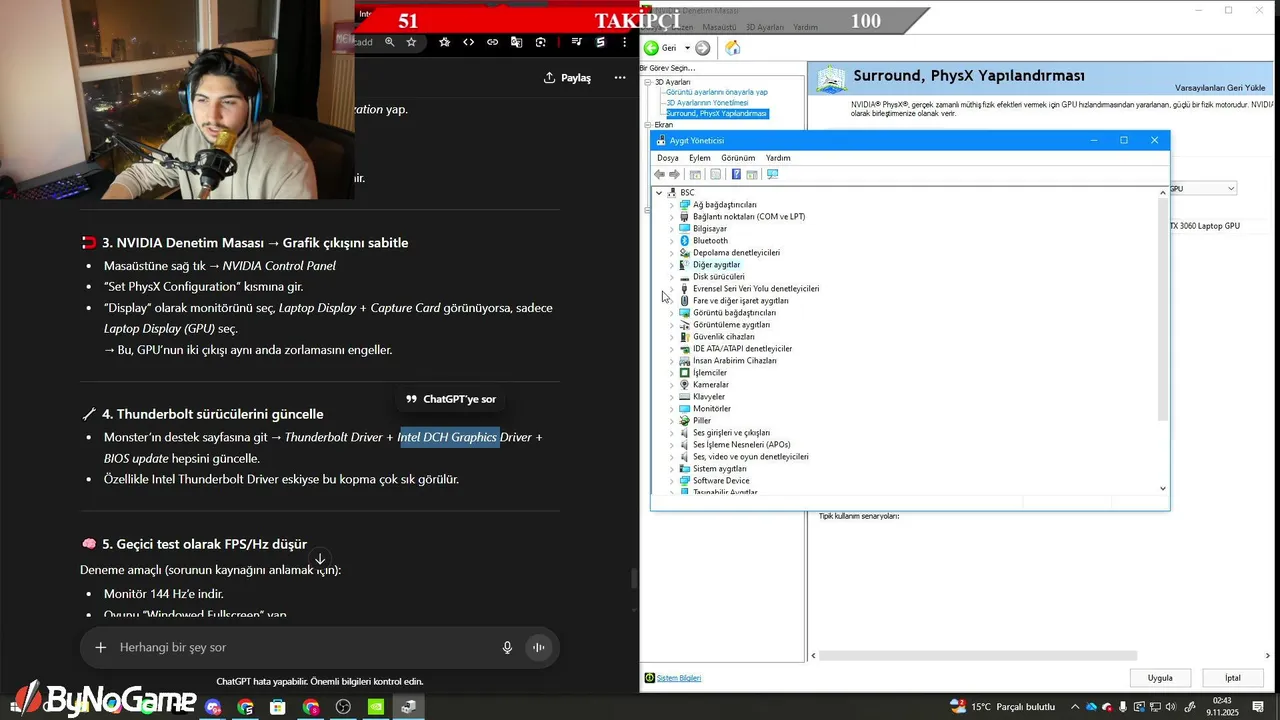Open the browser three-dot menu
1280x720 pixels.
(x=625, y=42)
